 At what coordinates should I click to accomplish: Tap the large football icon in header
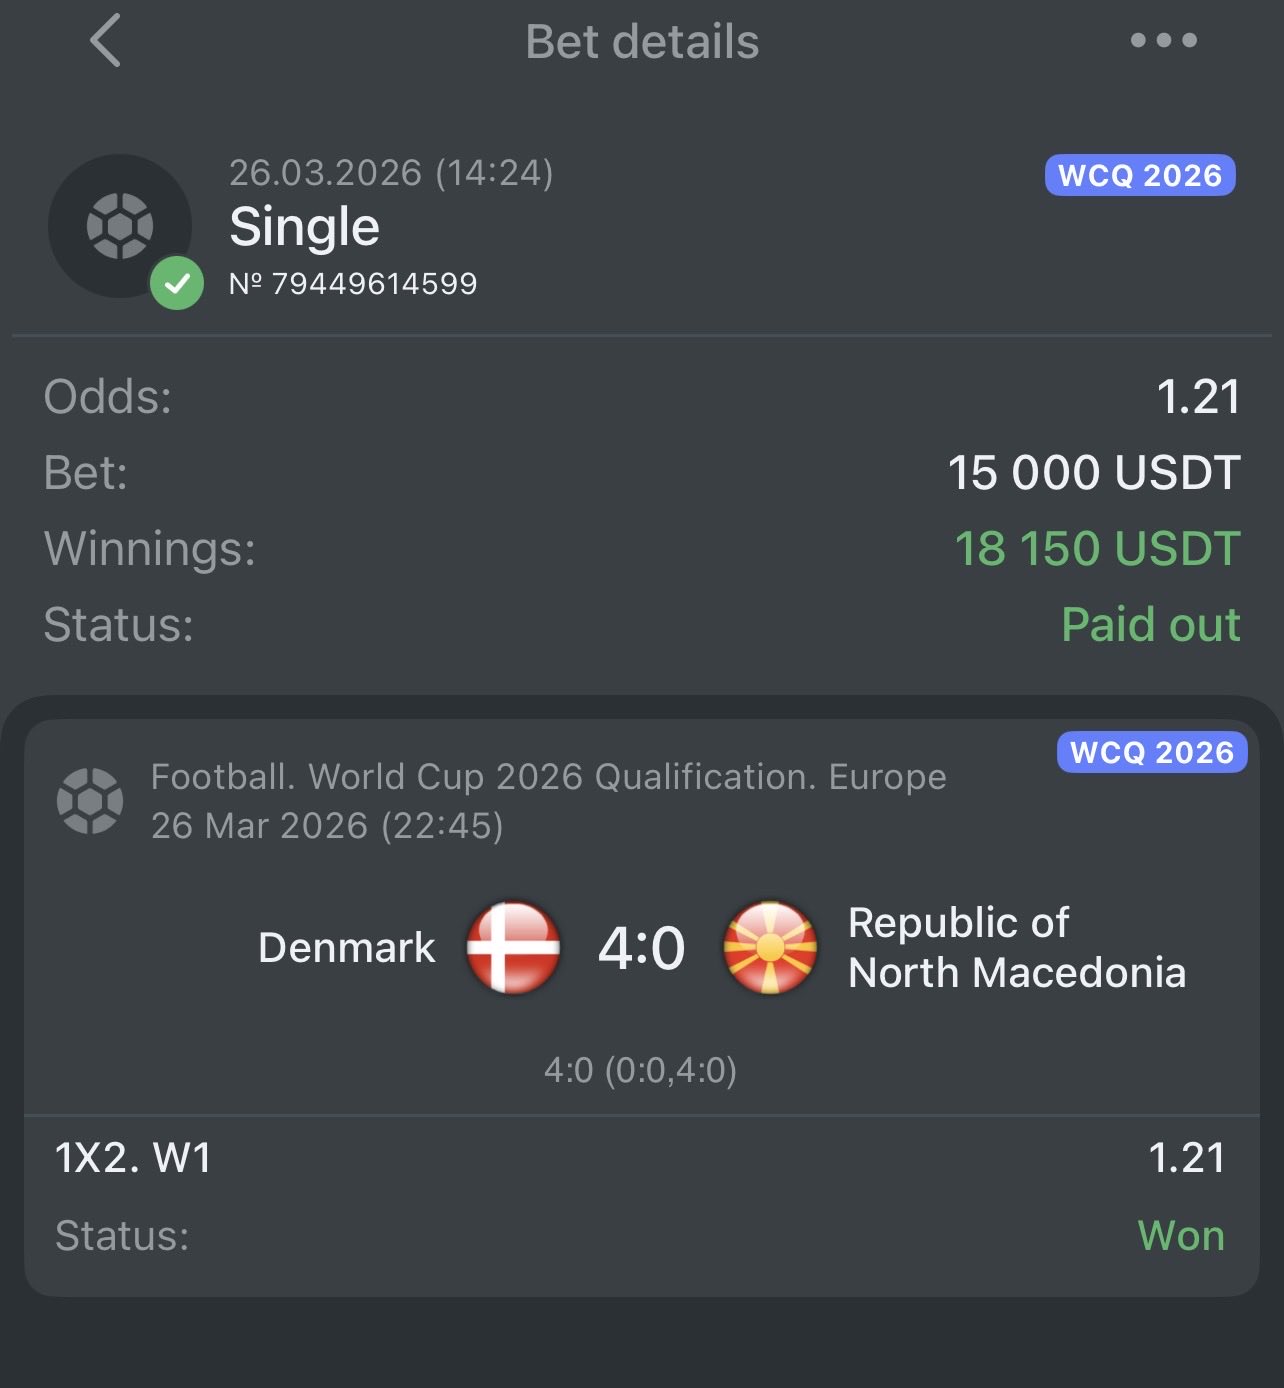pyautogui.click(x=120, y=226)
